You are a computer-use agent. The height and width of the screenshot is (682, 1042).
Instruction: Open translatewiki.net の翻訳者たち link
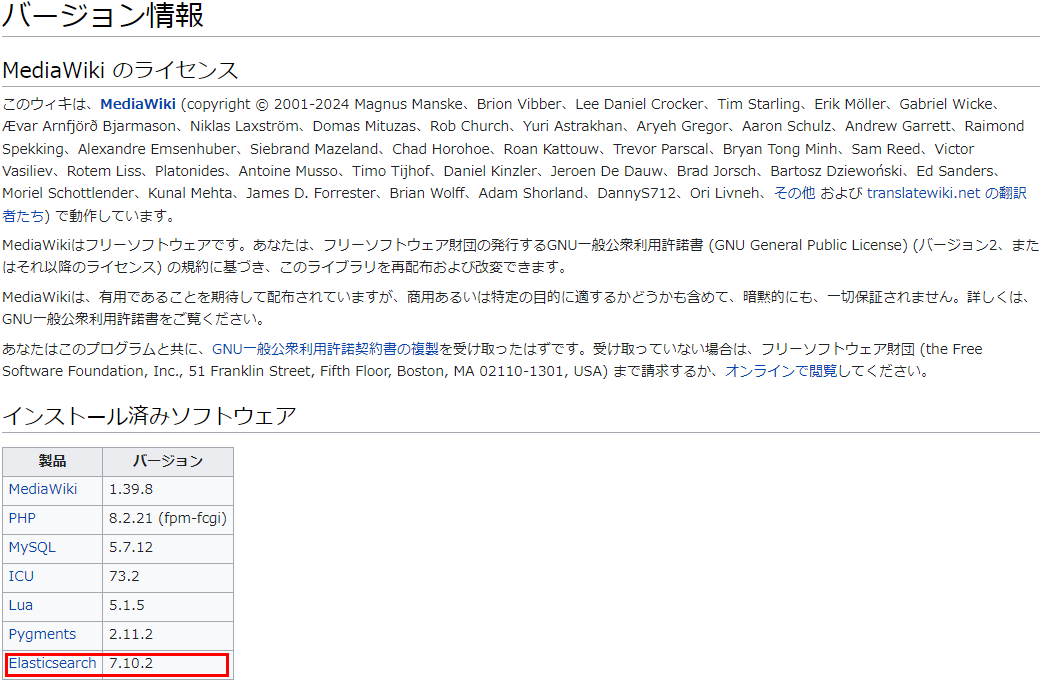tap(946, 193)
